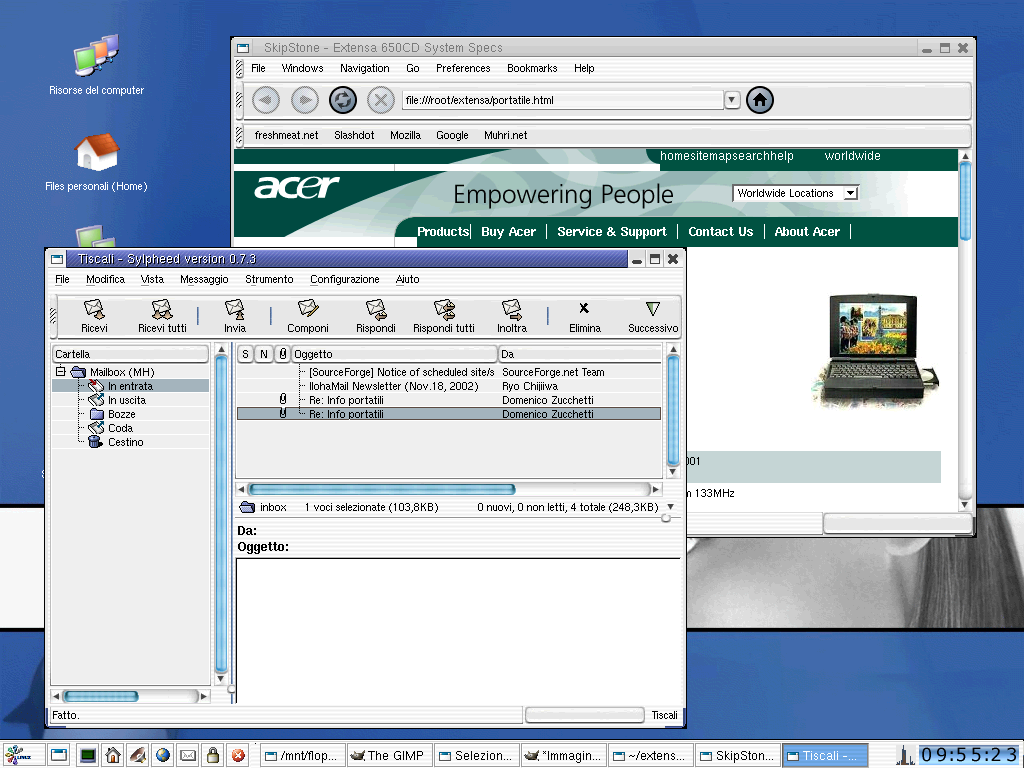Open SkipStone Bookmarks menu
The width and height of the screenshot is (1024, 768).
click(x=532, y=68)
